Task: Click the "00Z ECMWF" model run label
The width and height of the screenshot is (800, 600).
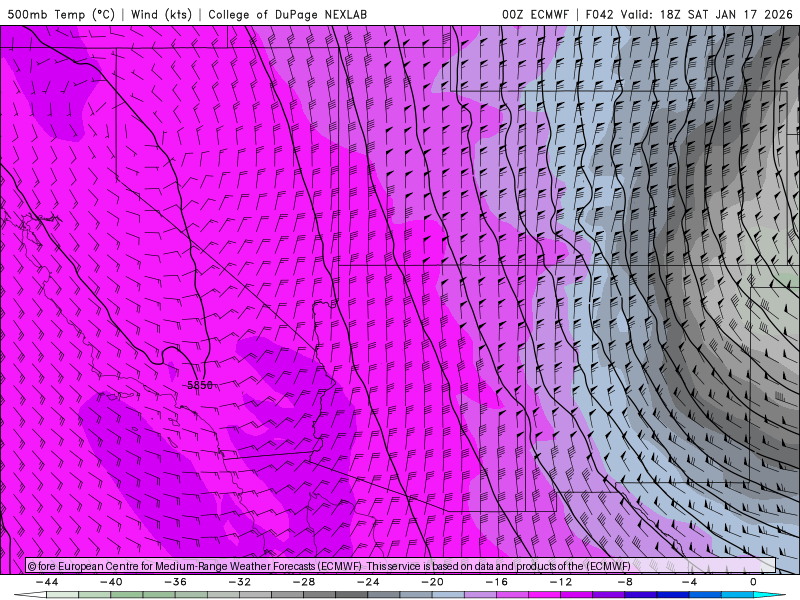Action: tap(535, 14)
